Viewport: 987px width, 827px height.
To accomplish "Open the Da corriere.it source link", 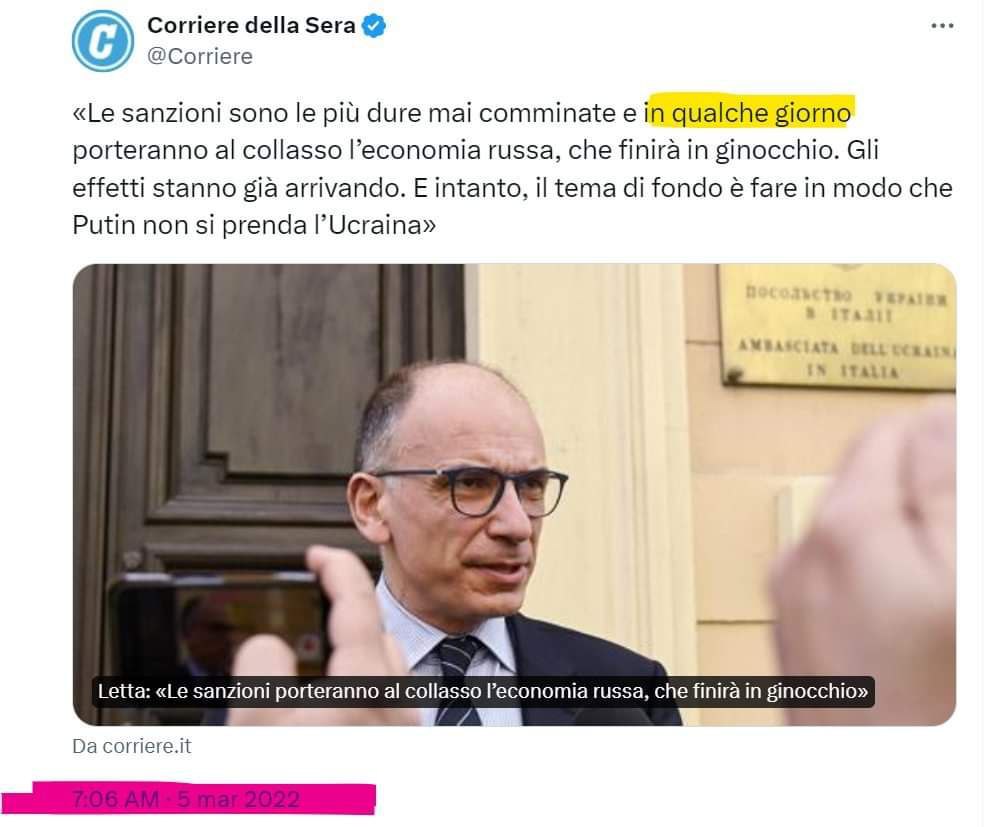I will (132, 746).
